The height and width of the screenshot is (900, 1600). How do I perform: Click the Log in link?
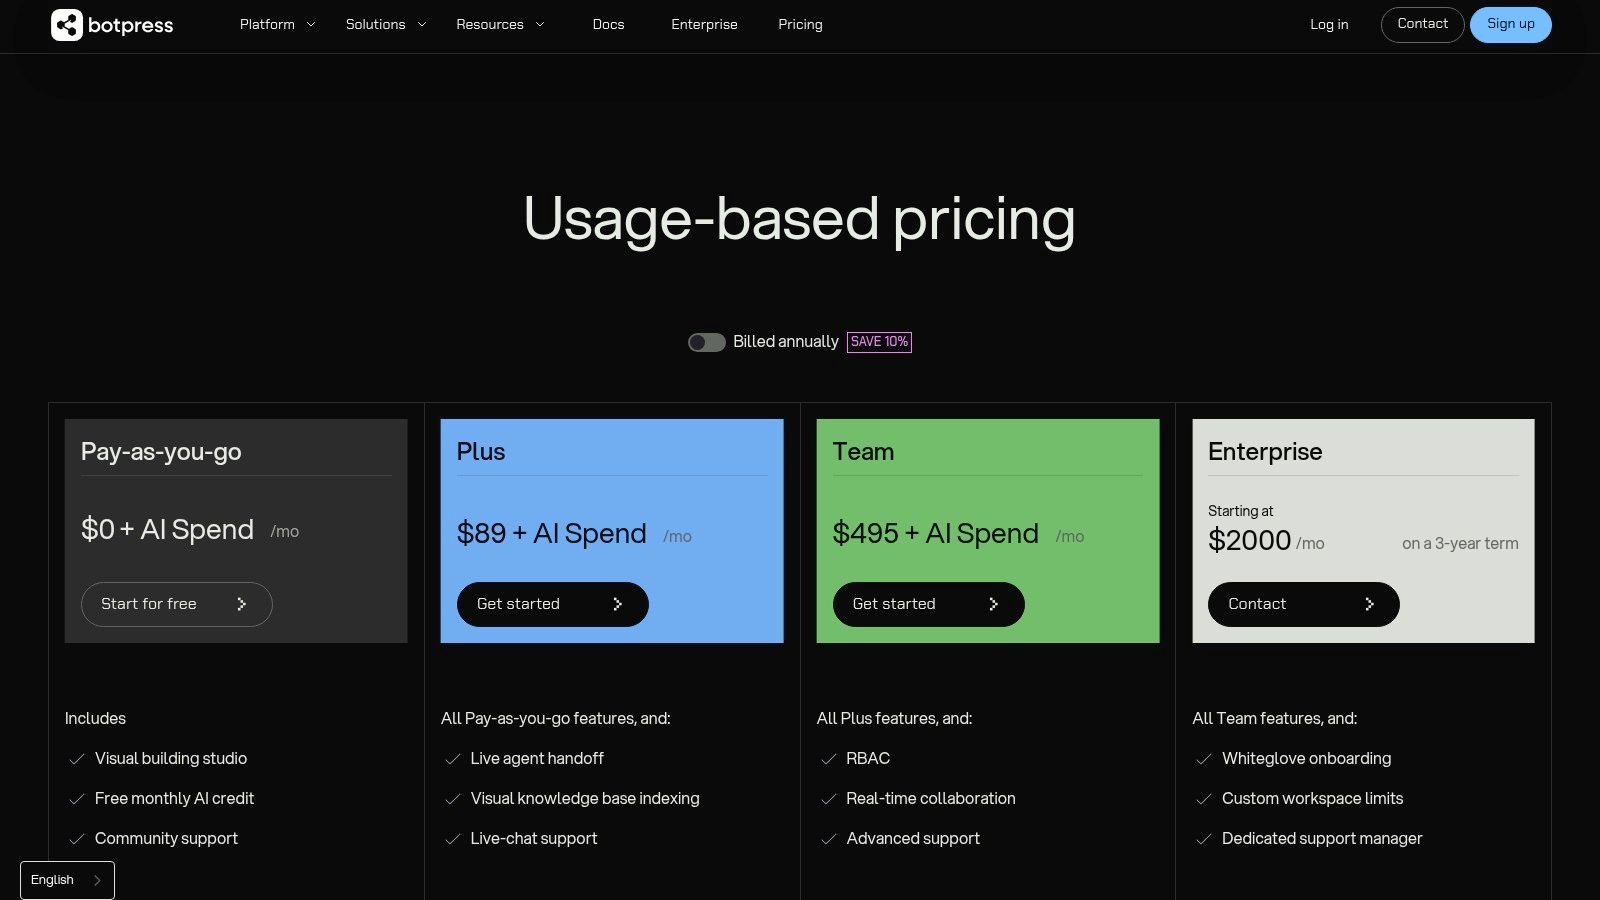pos(1329,25)
